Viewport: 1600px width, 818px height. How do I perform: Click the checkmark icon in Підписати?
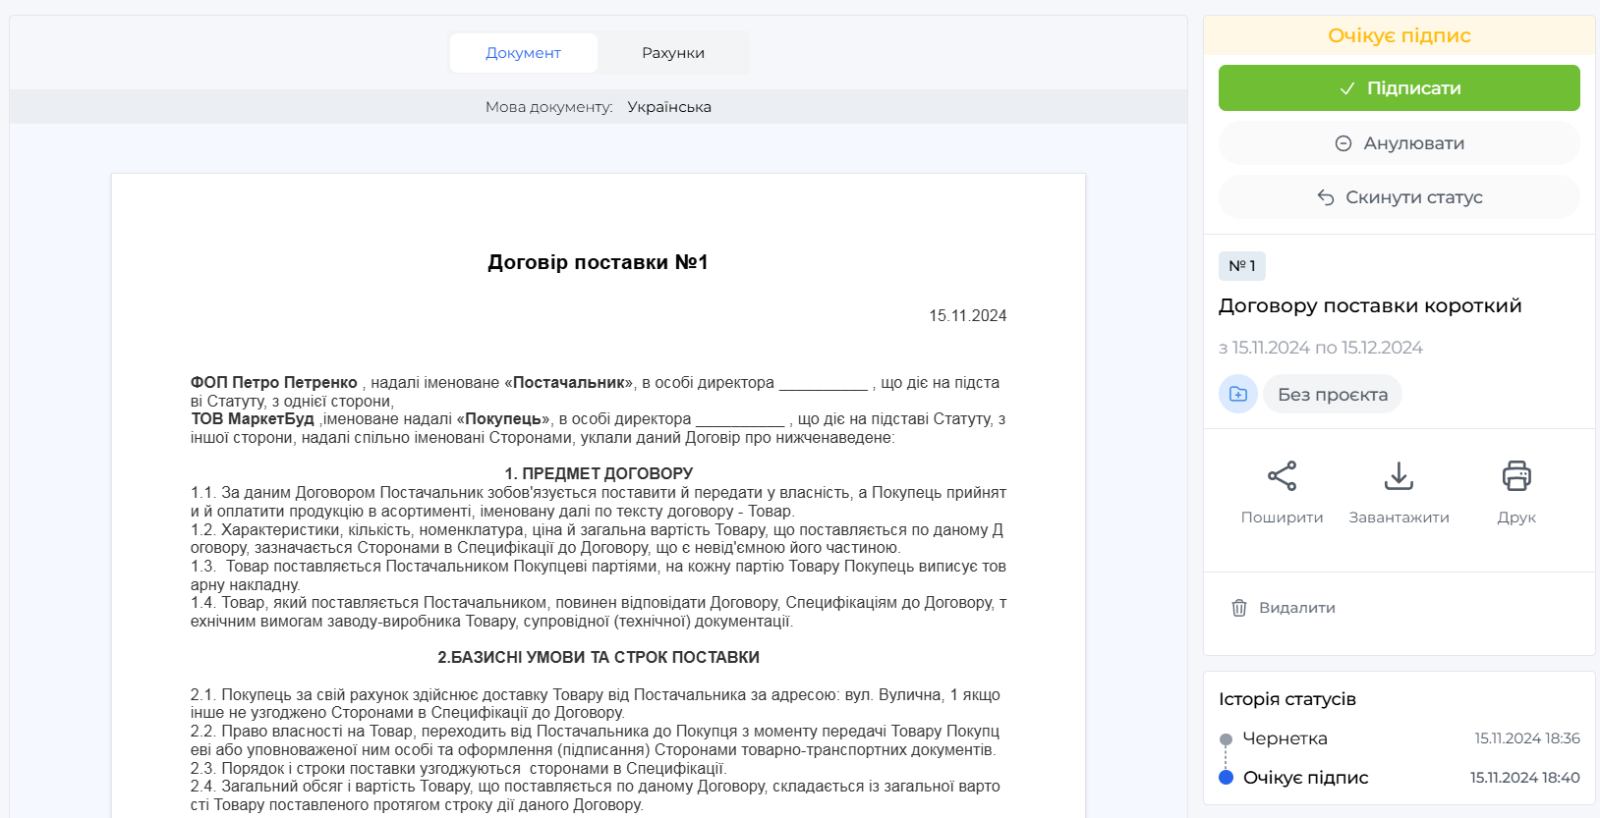click(x=1347, y=89)
